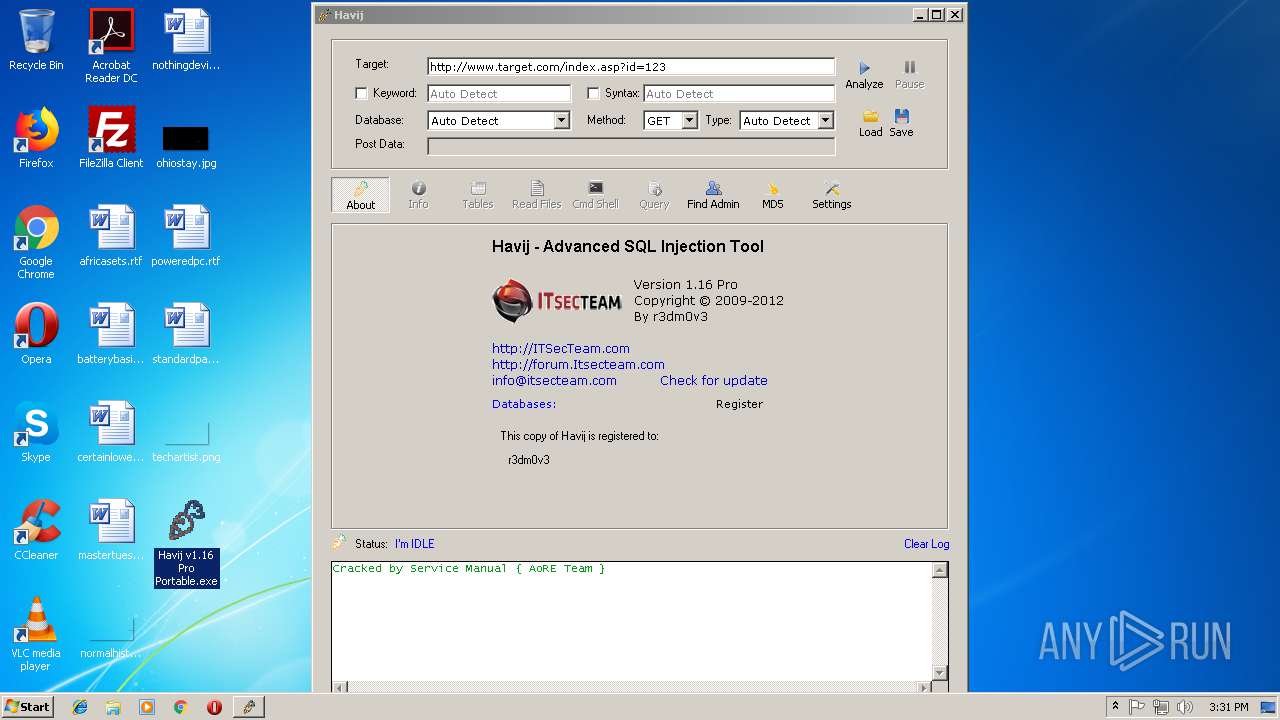Select the africasets.rtf document

[x=111, y=236]
